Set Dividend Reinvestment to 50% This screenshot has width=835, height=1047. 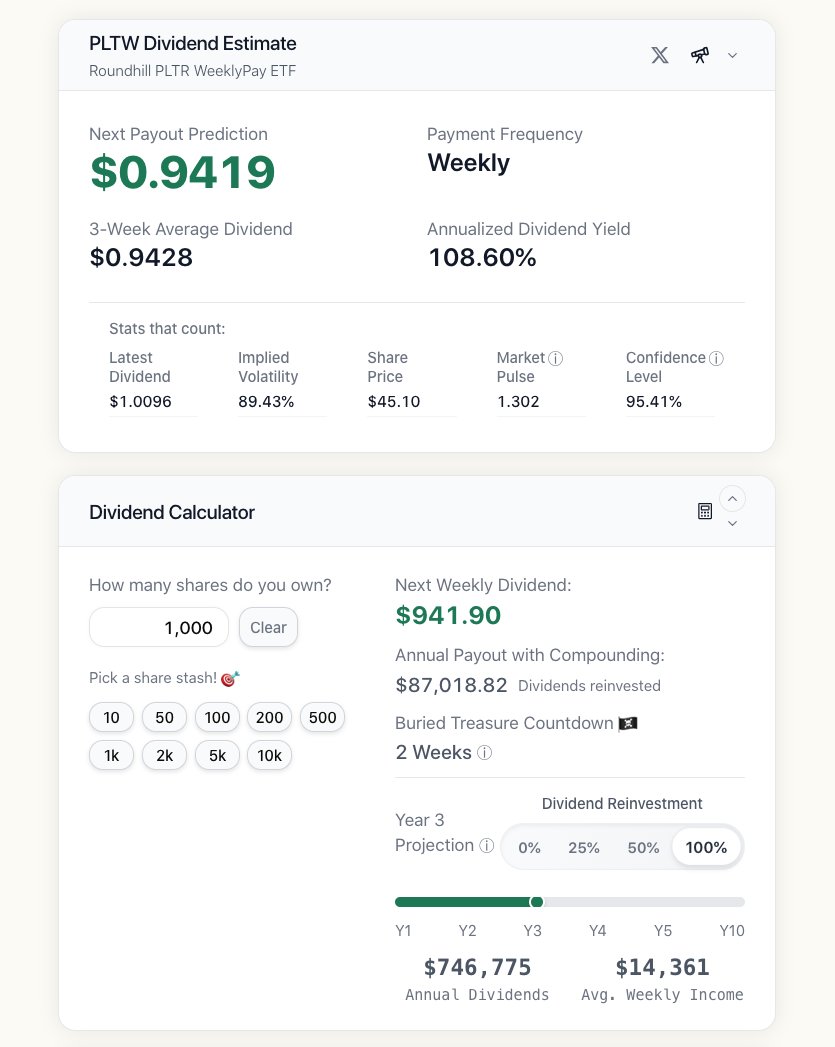tap(643, 847)
